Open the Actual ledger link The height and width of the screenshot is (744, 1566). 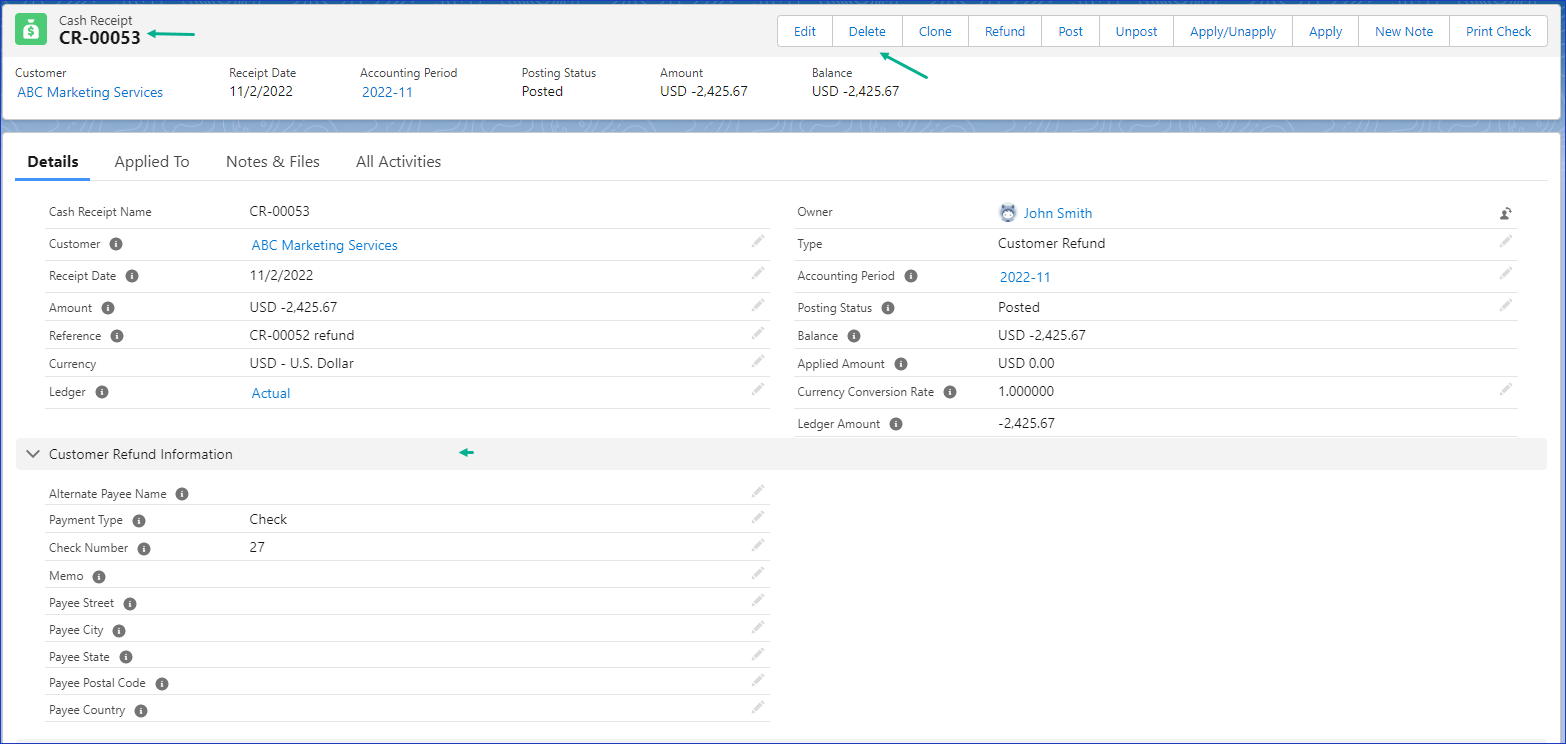[x=271, y=393]
